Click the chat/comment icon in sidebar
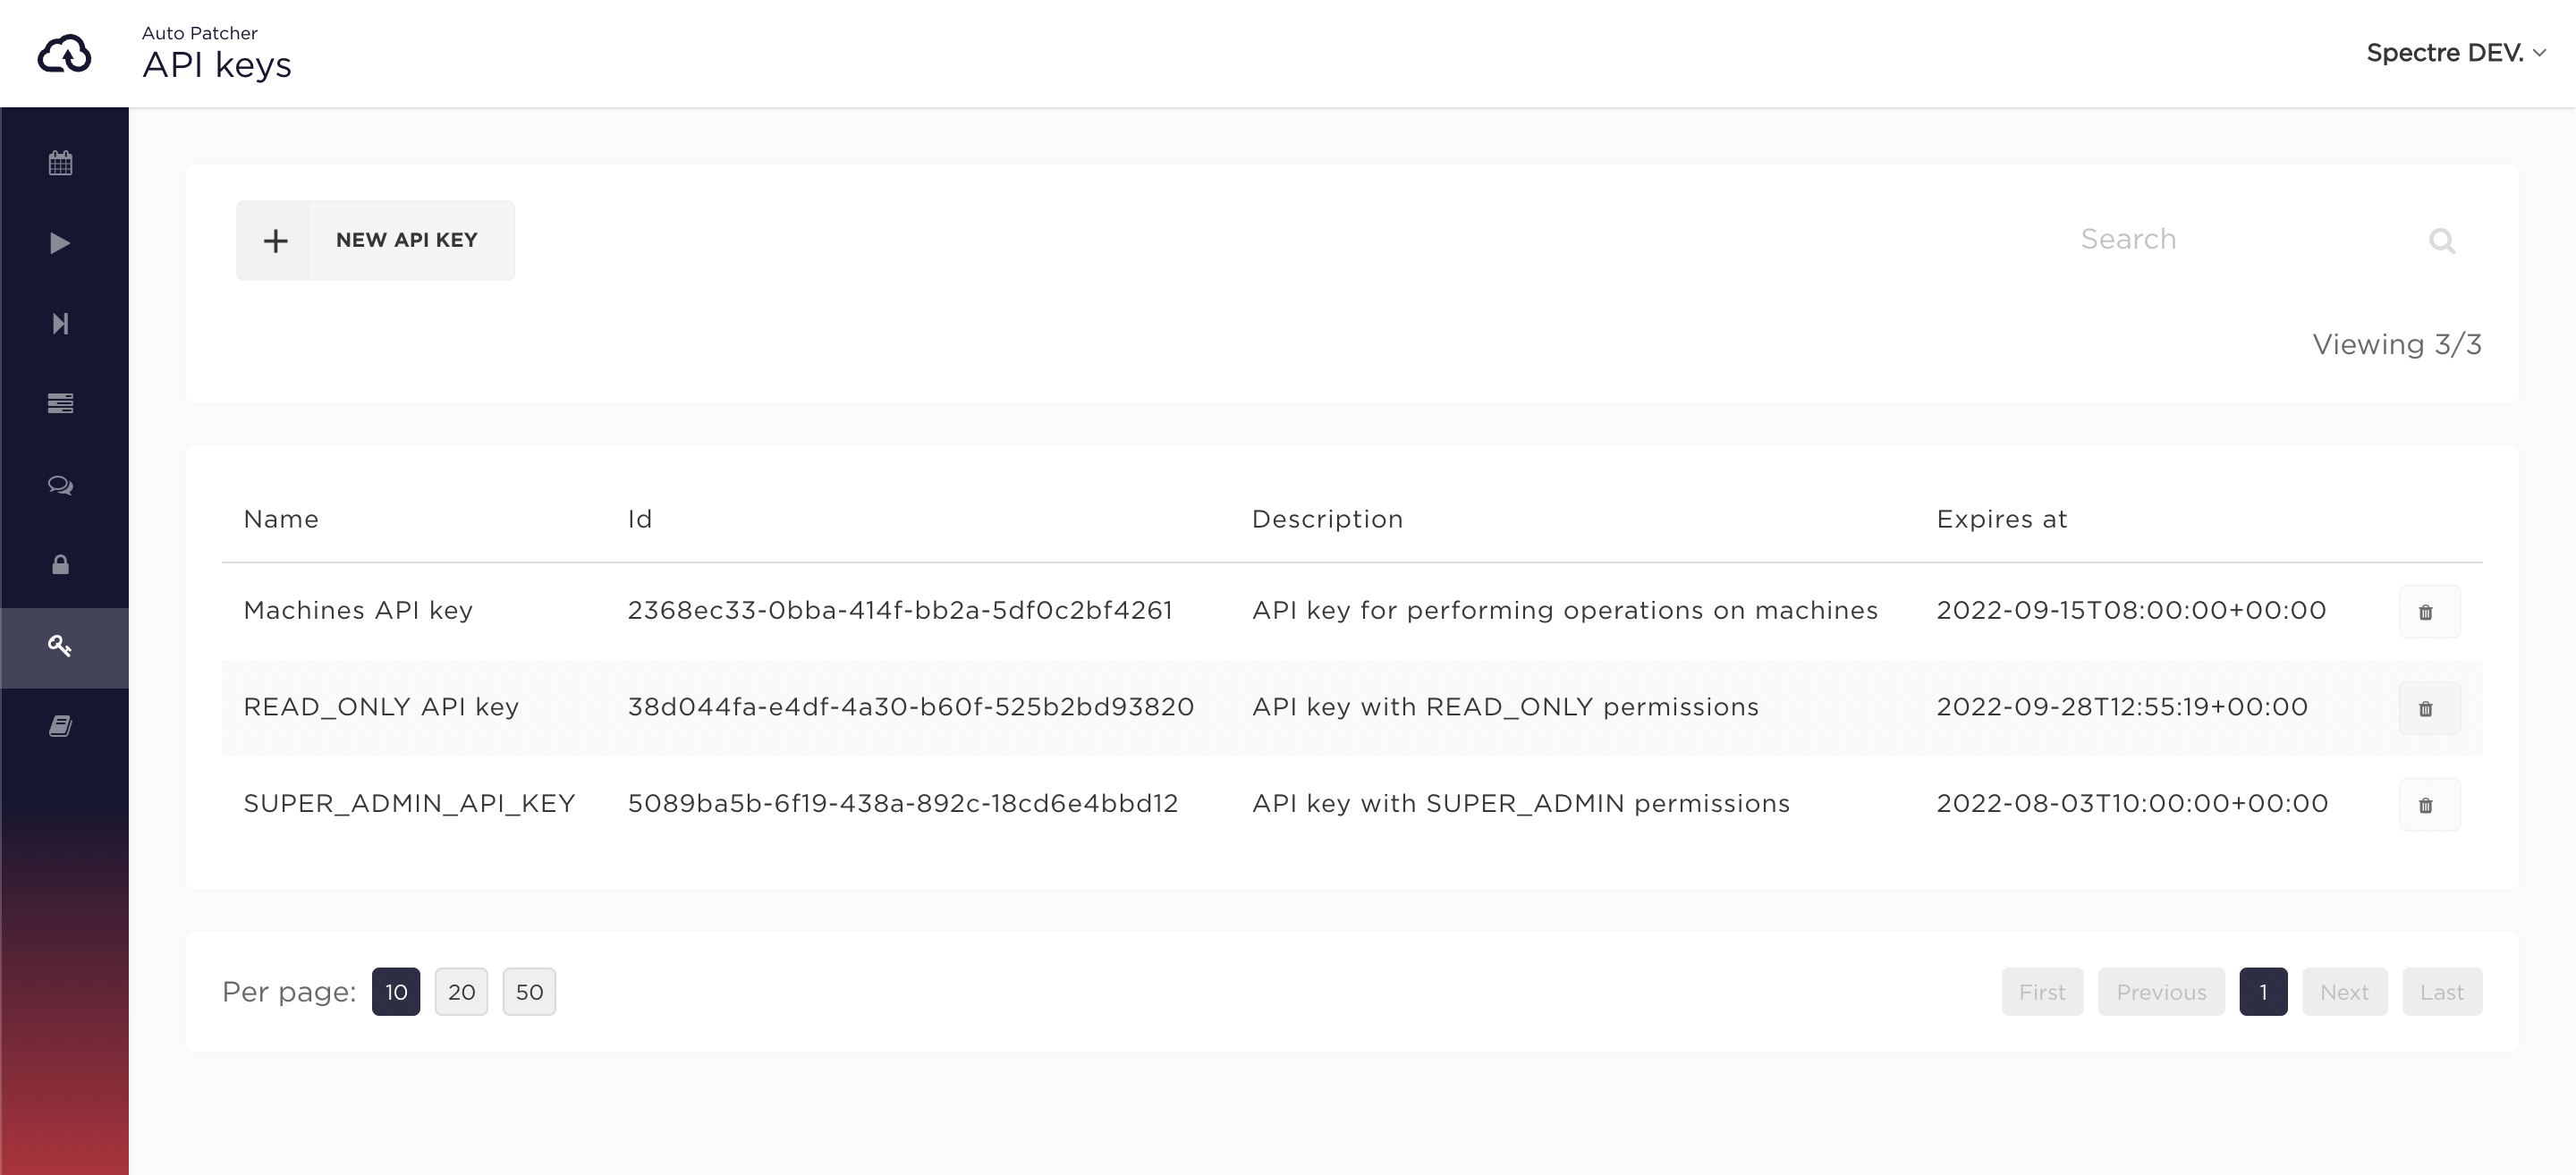This screenshot has width=2576, height=1175. [x=63, y=485]
